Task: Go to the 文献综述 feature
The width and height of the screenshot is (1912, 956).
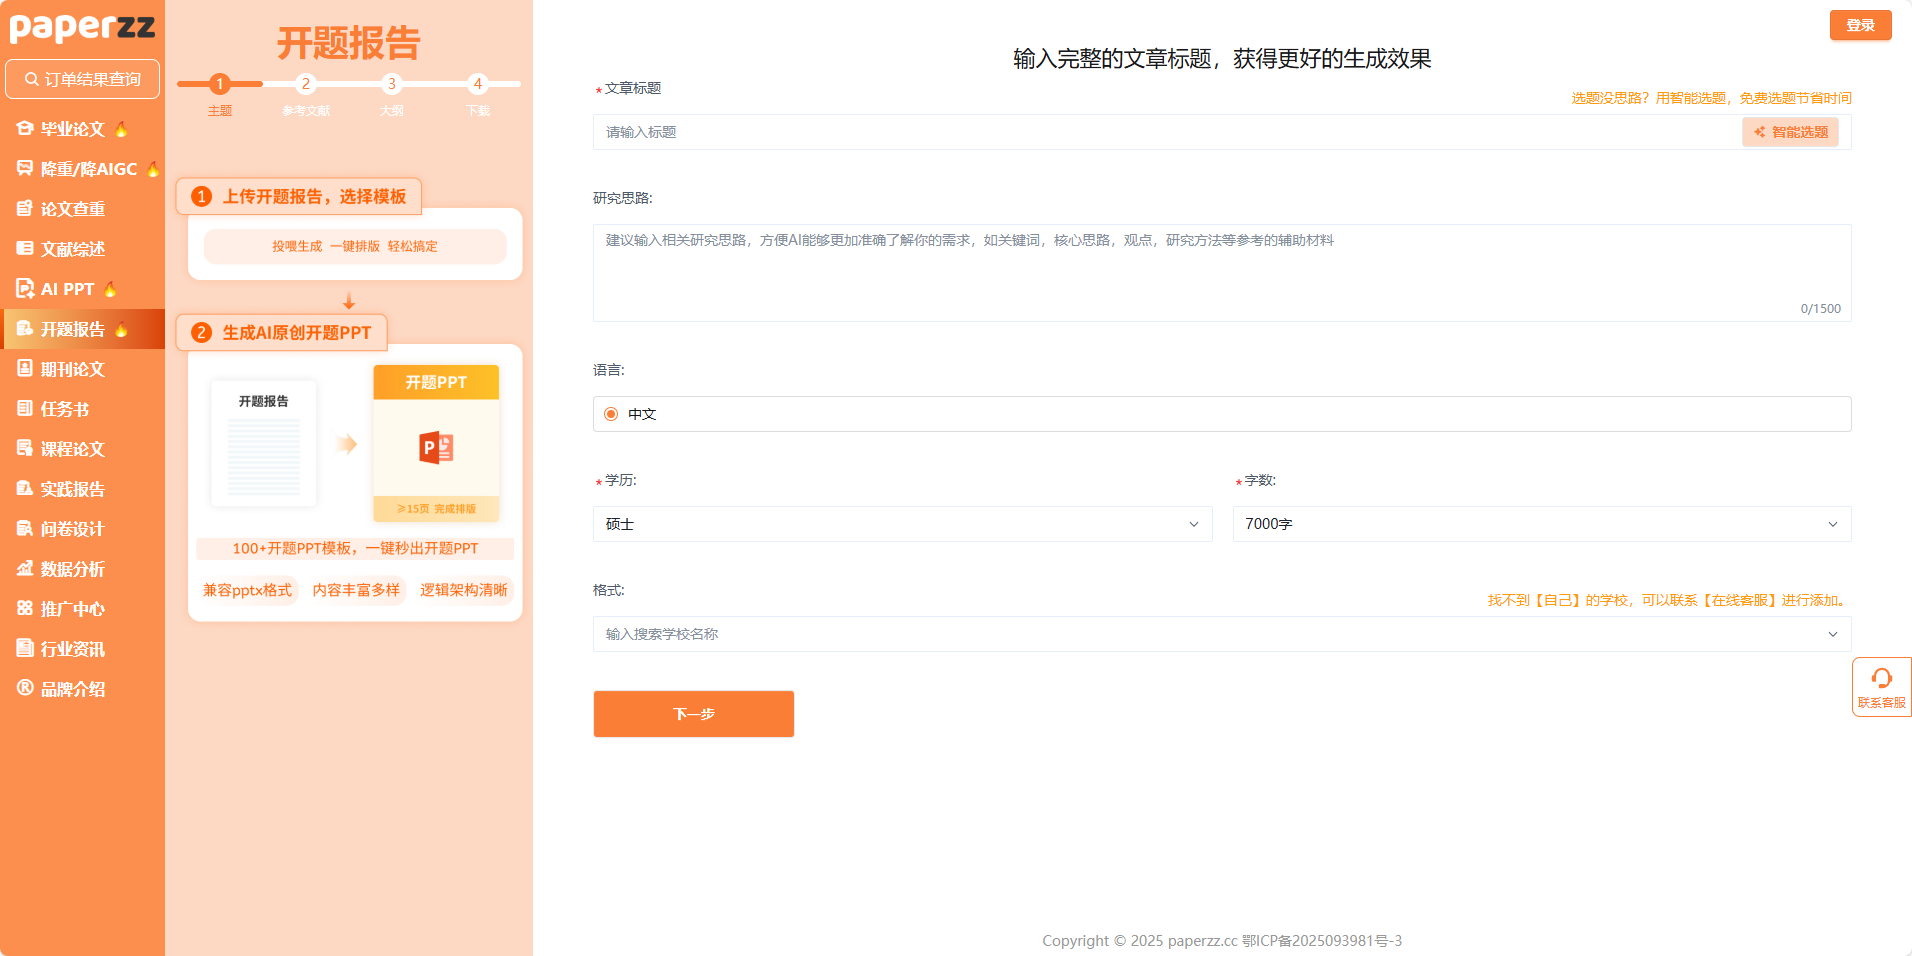Action: tap(72, 249)
